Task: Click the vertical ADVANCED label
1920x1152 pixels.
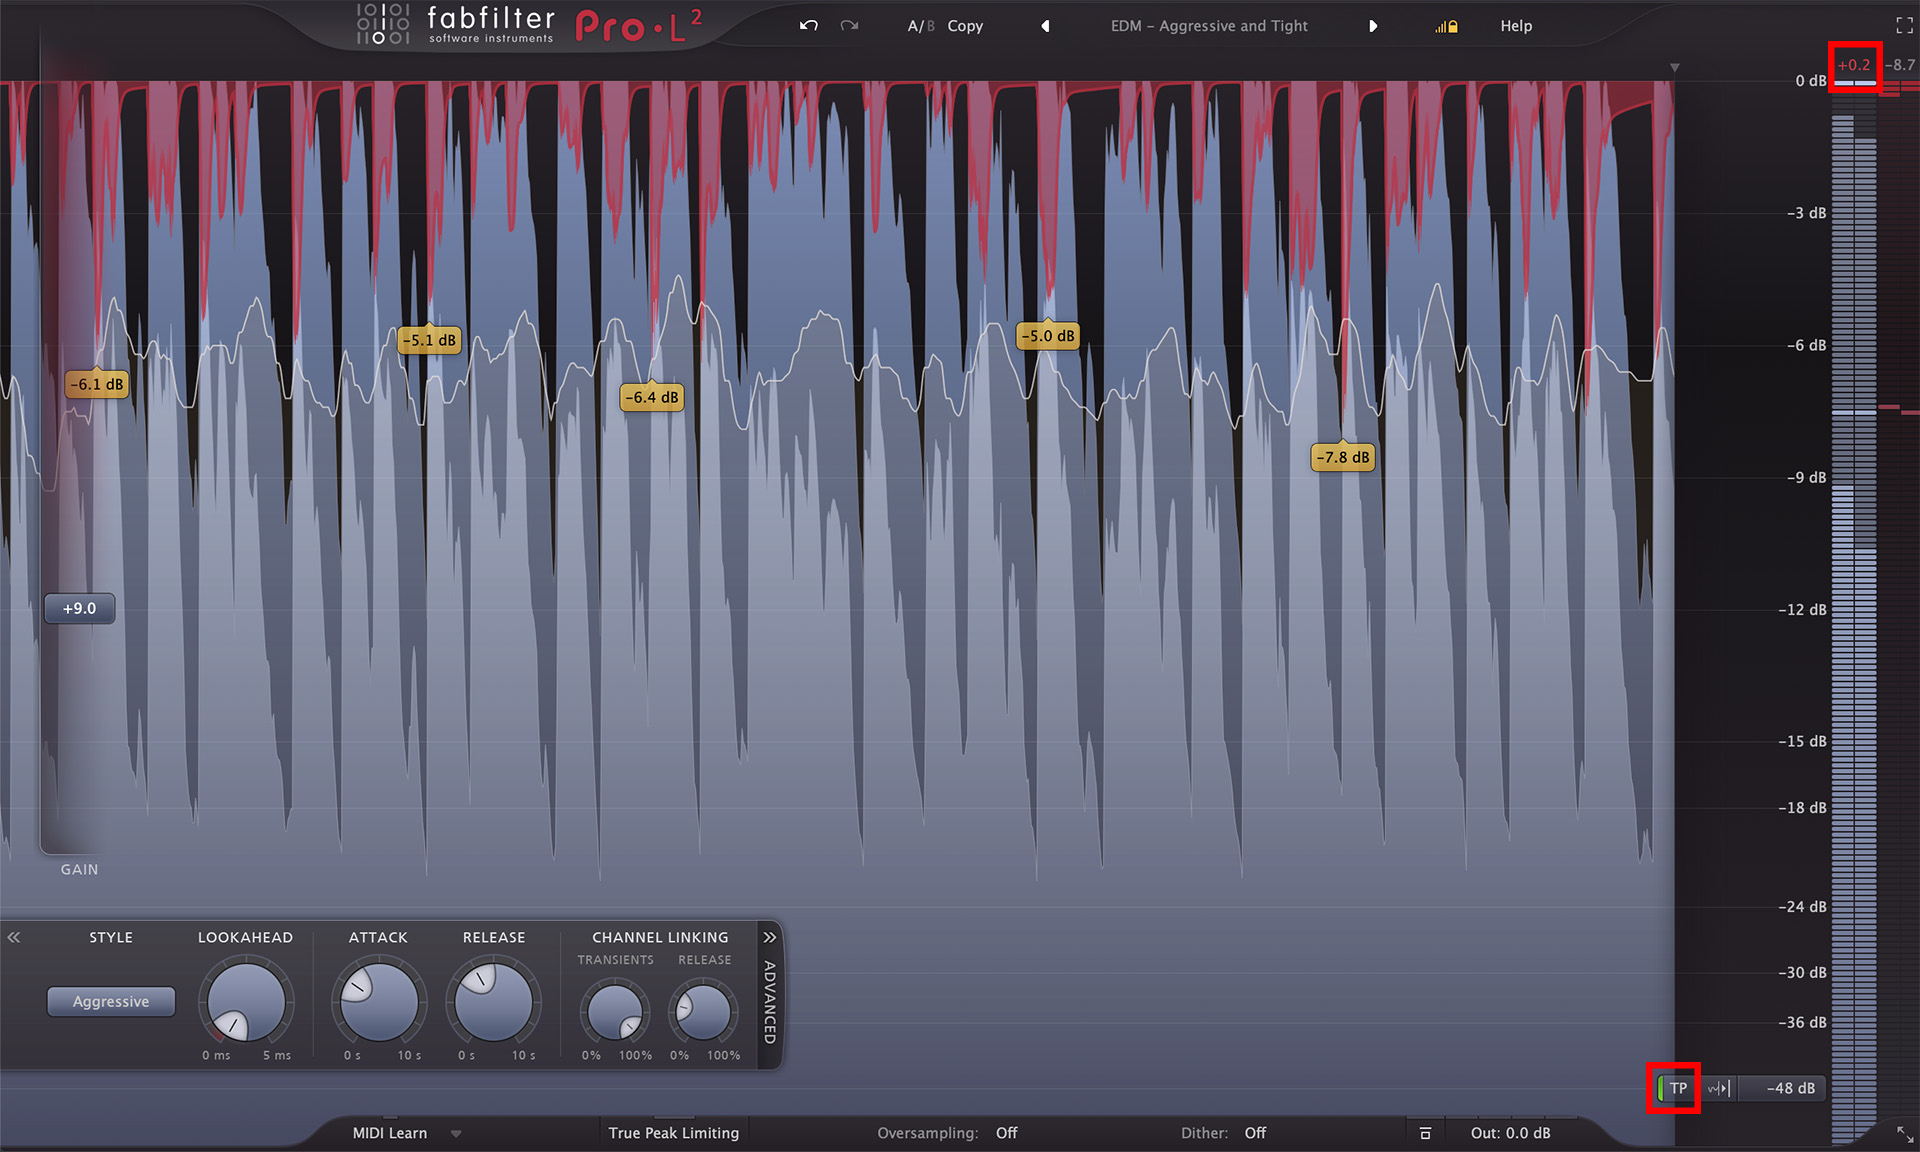Action: point(769,1002)
